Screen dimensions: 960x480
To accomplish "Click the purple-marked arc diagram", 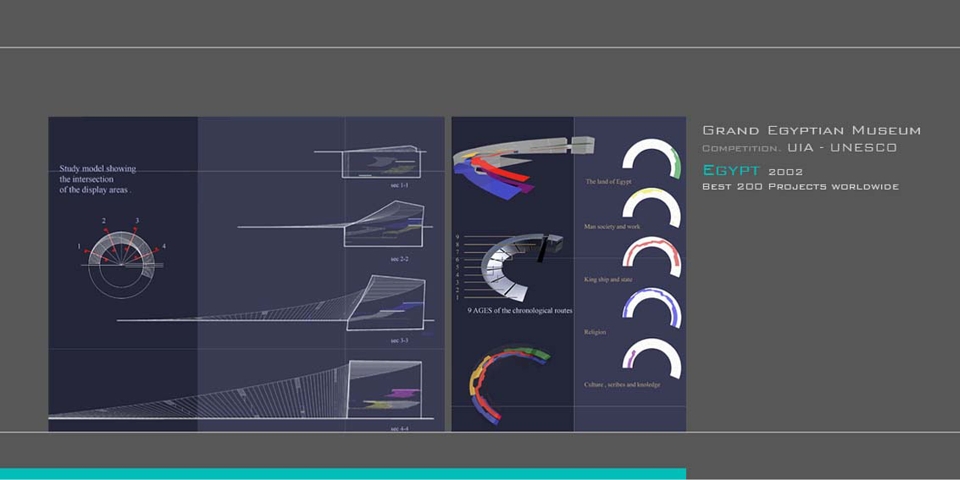I will [651, 358].
